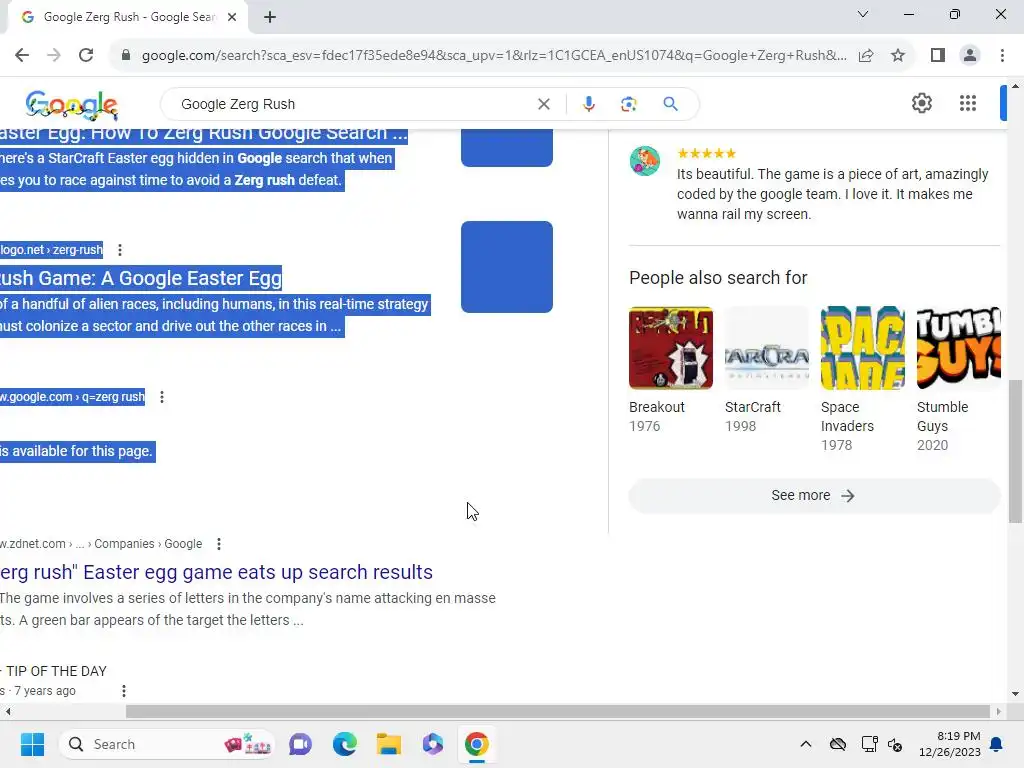Click the zdnet.com Companies Google breadcrumb
The width and height of the screenshot is (1024, 768).
coord(101,544)
